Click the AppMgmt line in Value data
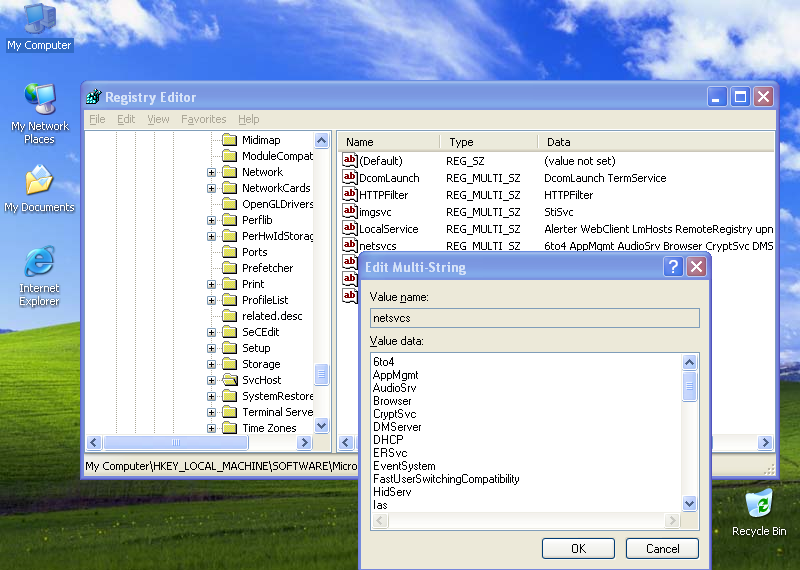Screen dimensions: 800x570 pos(395,375)
